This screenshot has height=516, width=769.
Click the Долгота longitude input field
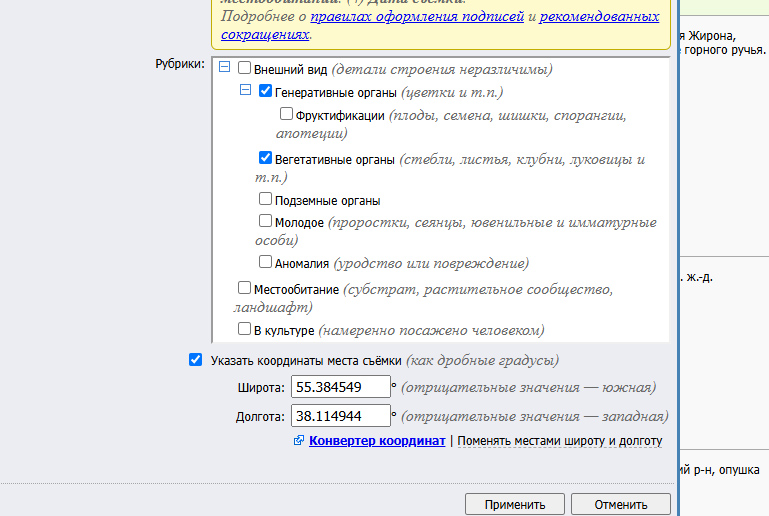coord(340,415)
